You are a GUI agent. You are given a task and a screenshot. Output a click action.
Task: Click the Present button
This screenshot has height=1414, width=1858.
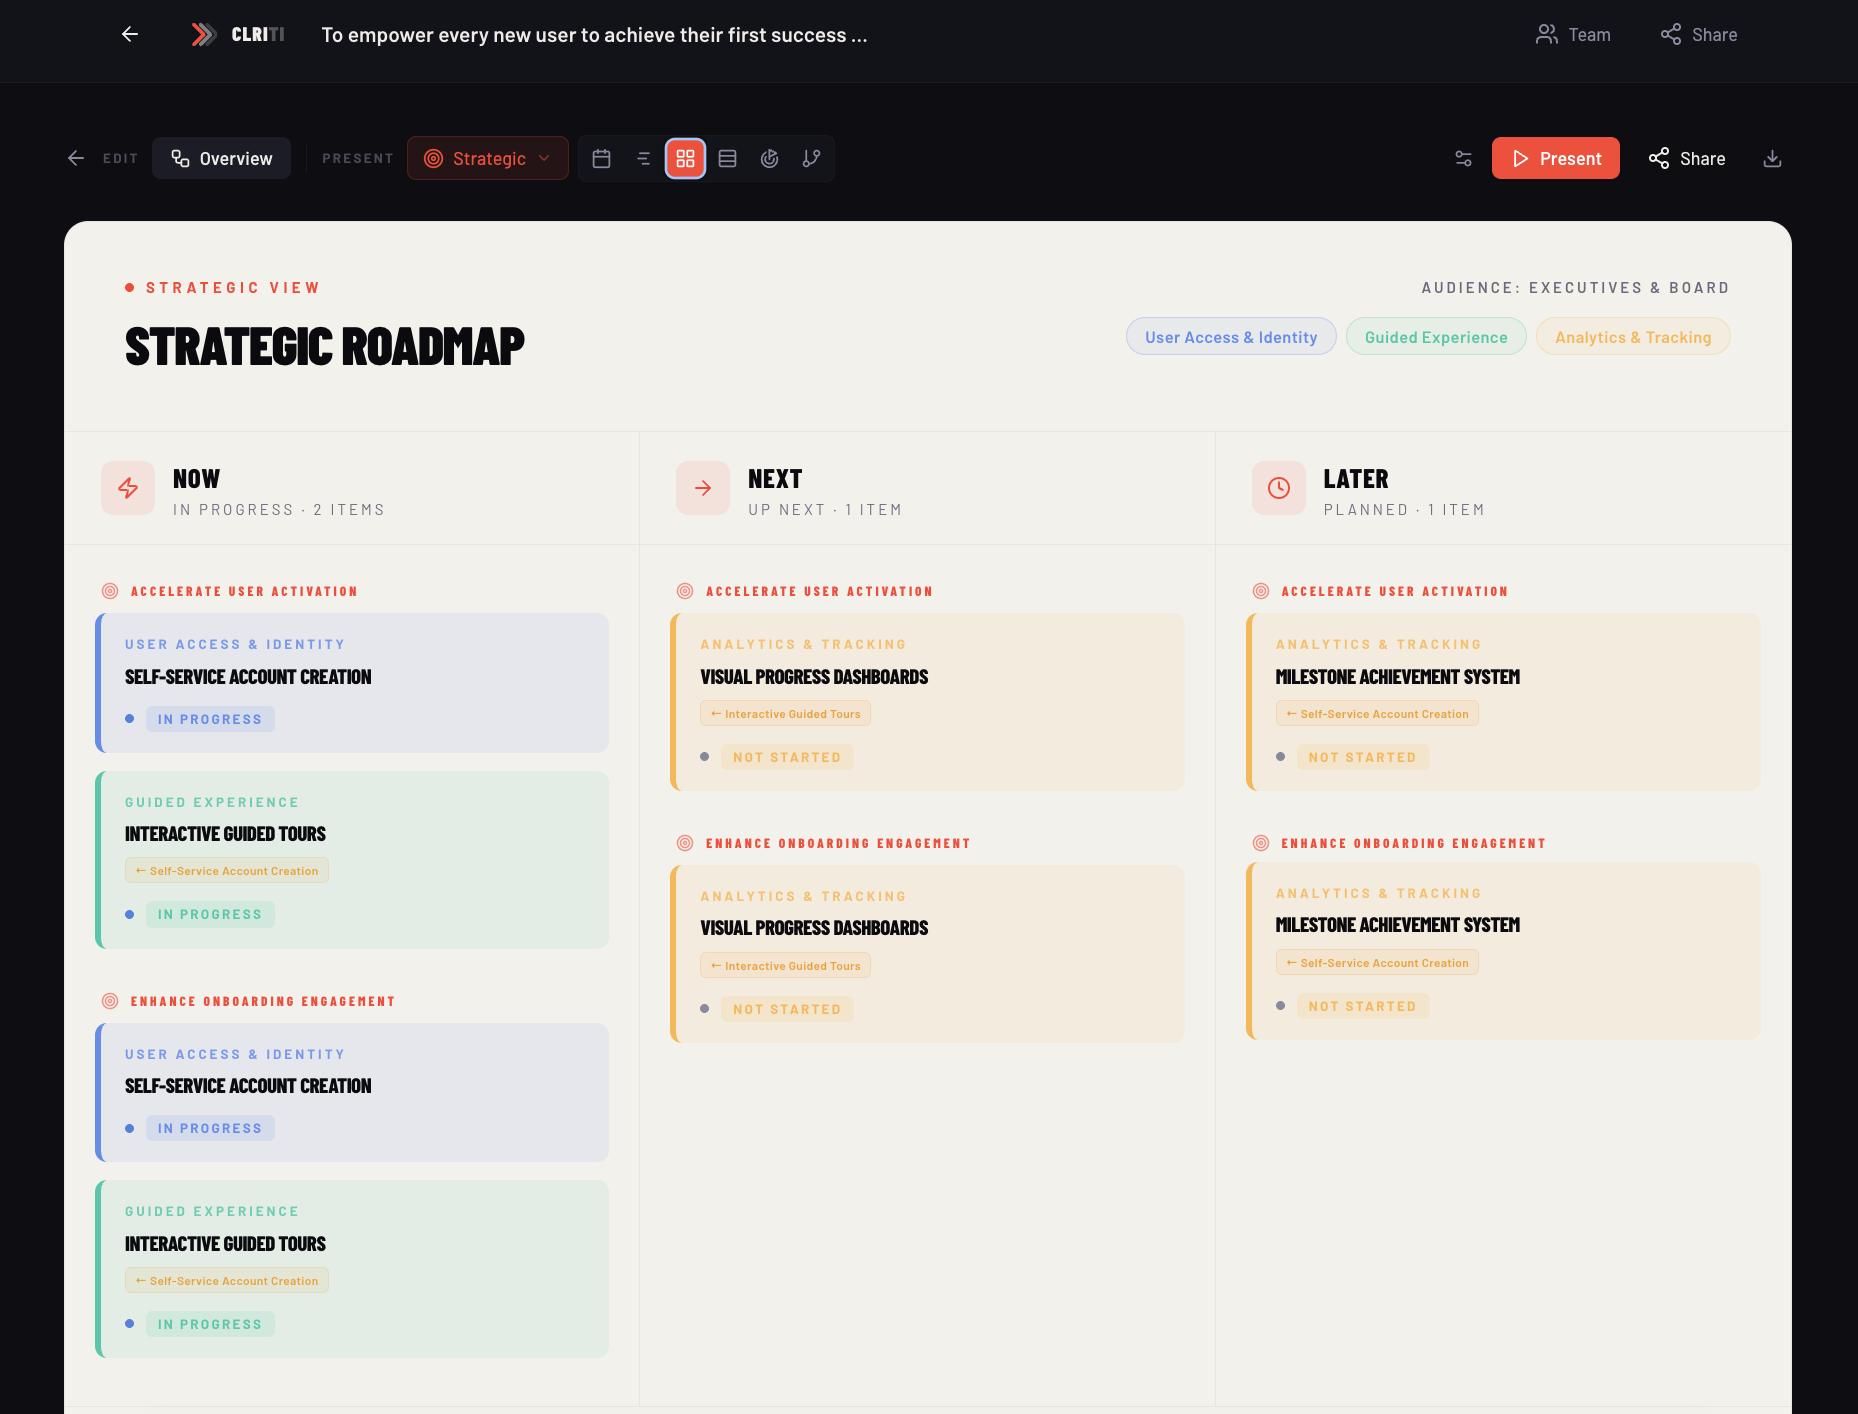coord(1555,158)
